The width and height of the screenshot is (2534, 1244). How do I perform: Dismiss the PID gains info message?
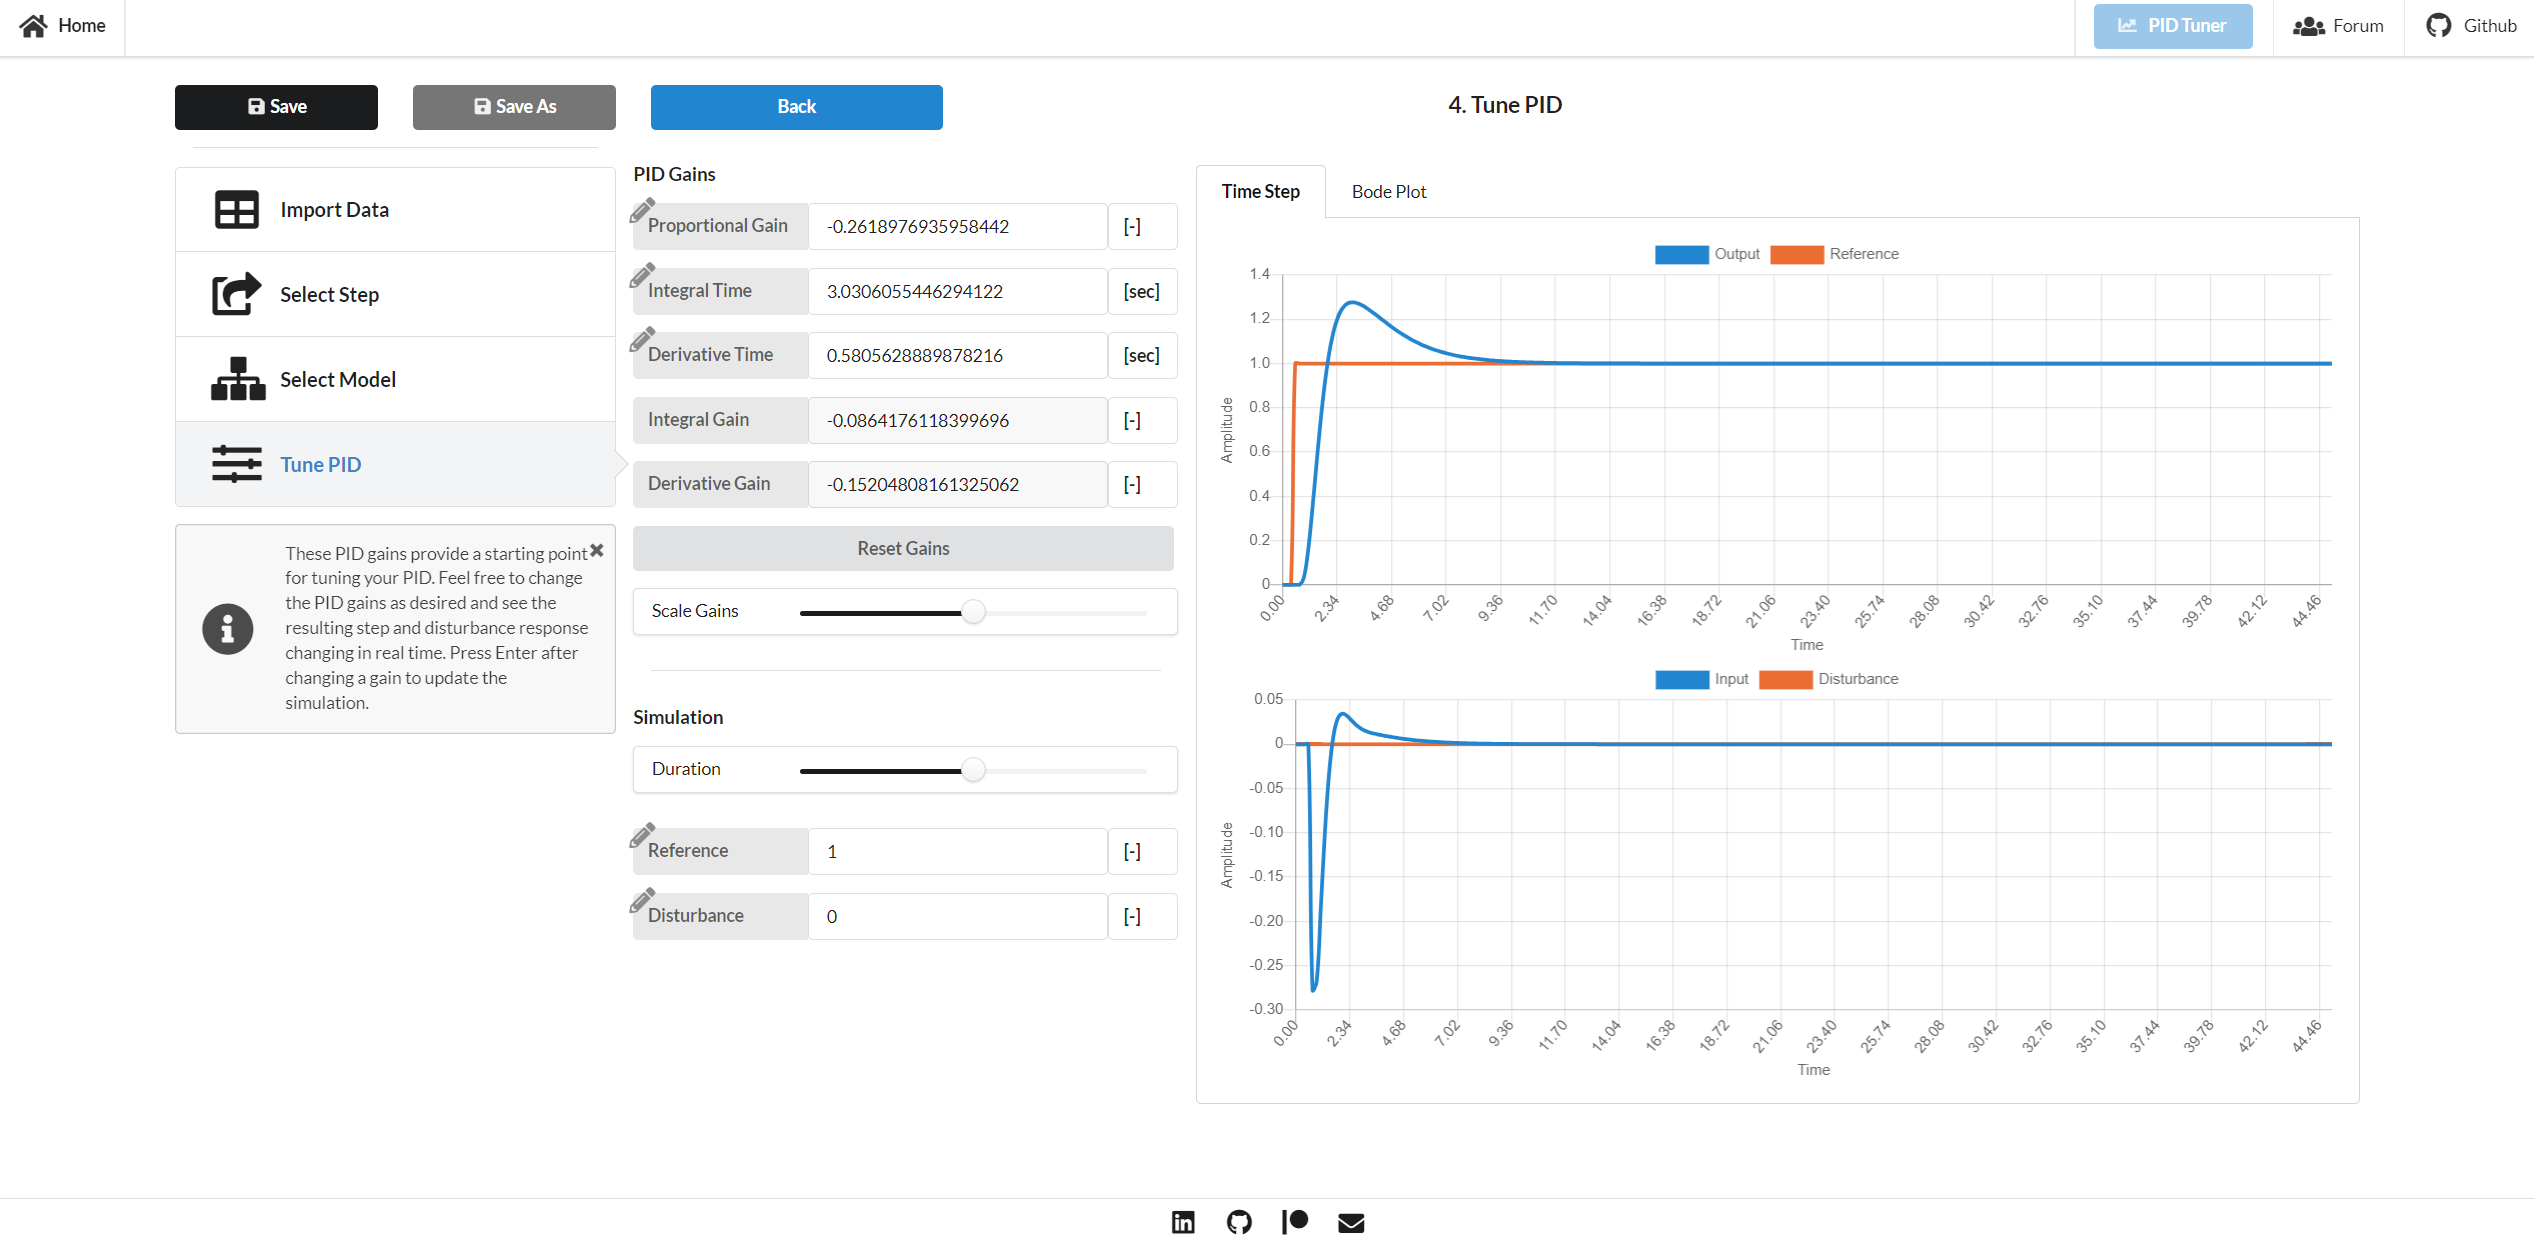click(597, 550)
